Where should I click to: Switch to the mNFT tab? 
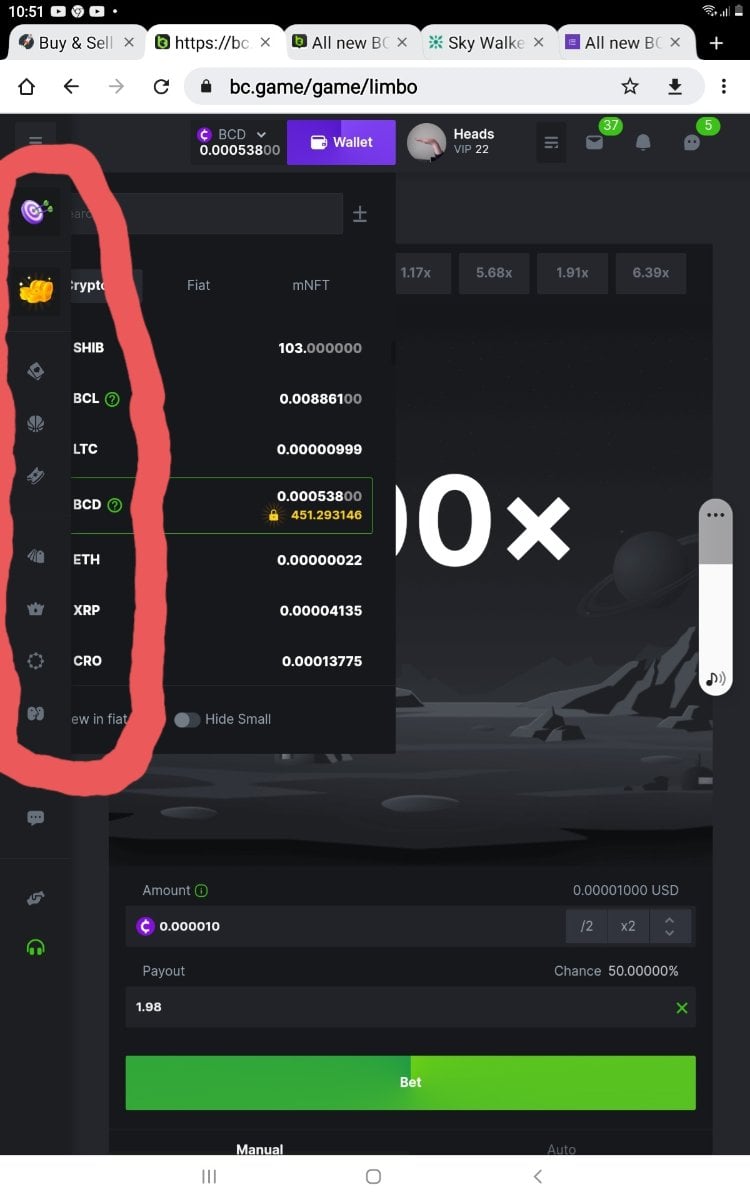pyautogui.click(x=311, y=285)
